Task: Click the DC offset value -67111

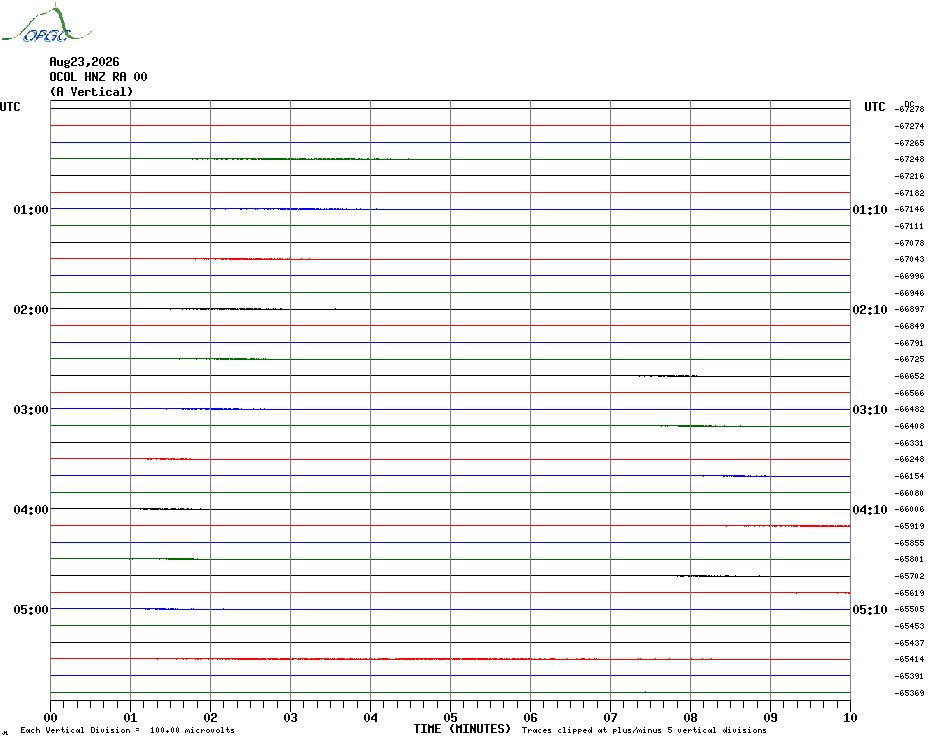Action: pyautogui.click(x=909, y=226)
